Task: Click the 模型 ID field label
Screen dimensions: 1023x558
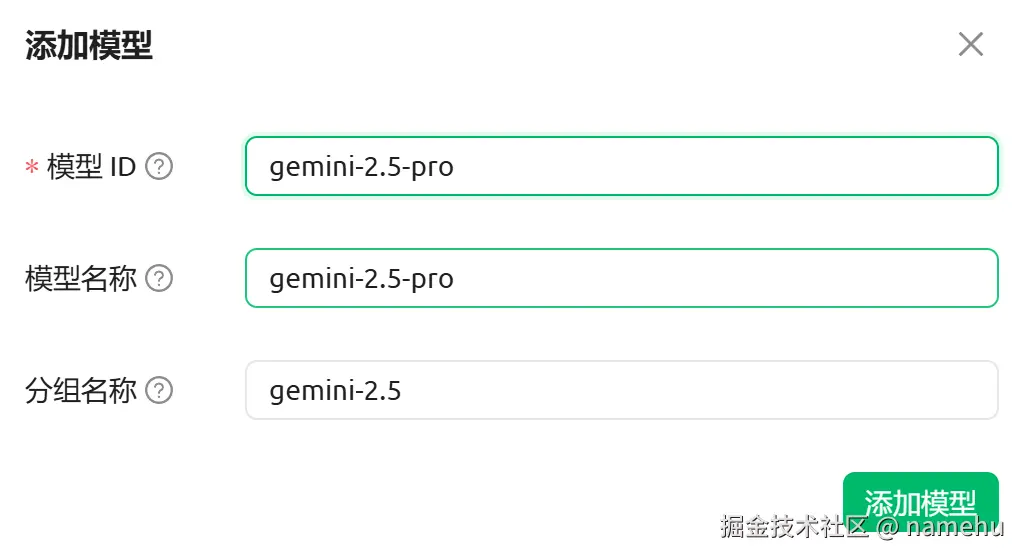Action: (91, 167)
